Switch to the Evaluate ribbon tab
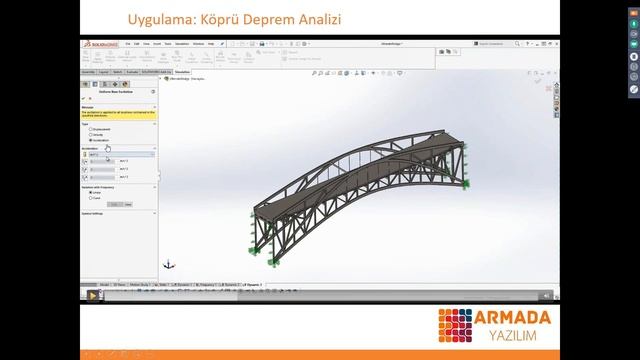640x360 pixels. pos(132,72)
